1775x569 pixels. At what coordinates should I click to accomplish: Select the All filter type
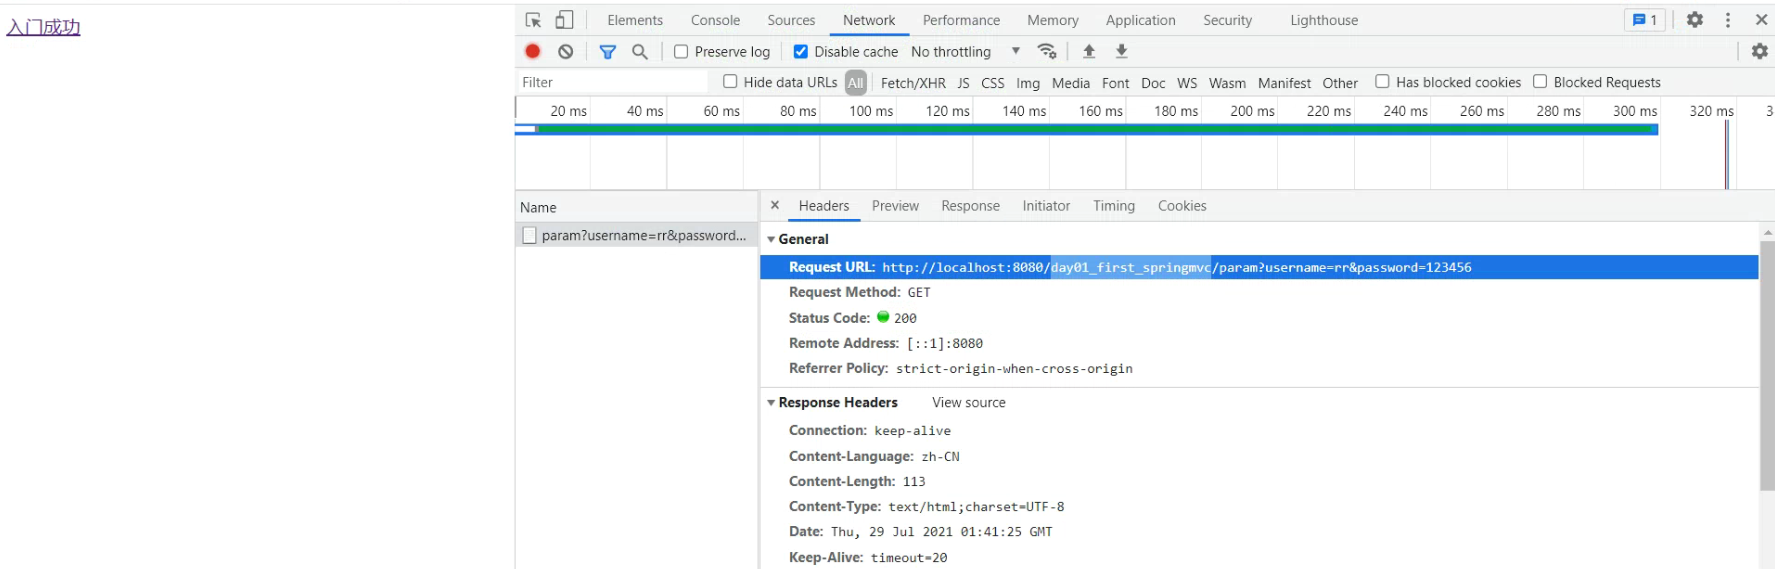(x=856, y=82)
